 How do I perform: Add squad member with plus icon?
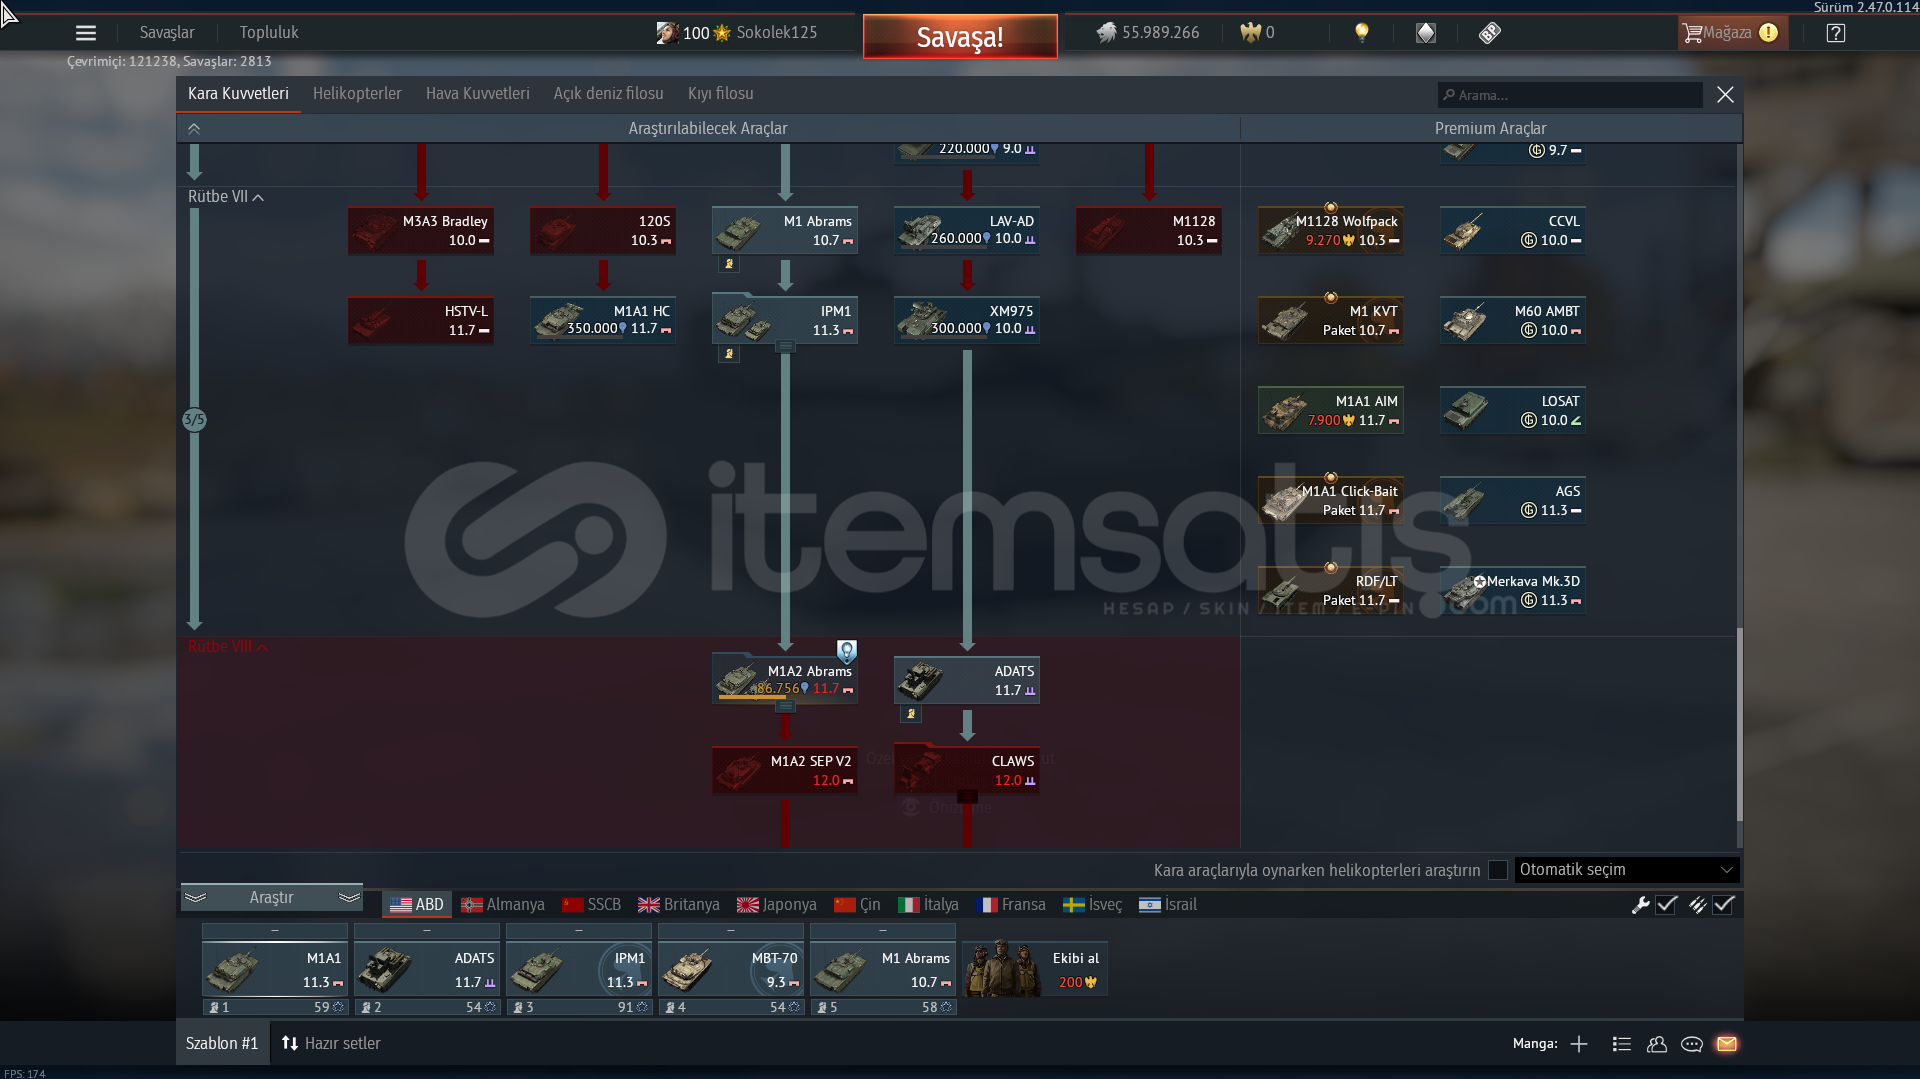pos(1579,1044)
